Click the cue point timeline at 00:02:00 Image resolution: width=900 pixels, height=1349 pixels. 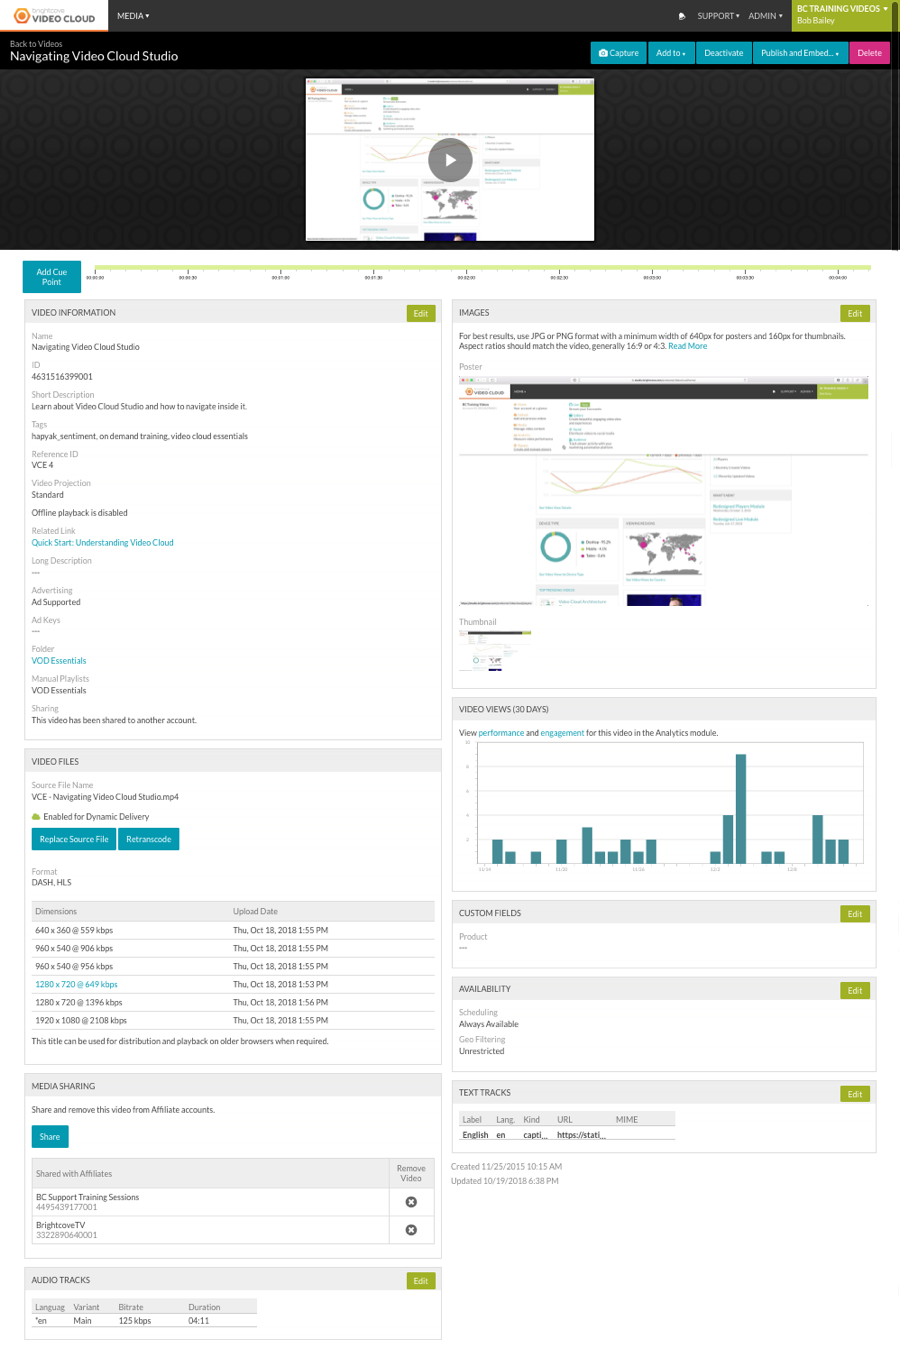(466, 269)
